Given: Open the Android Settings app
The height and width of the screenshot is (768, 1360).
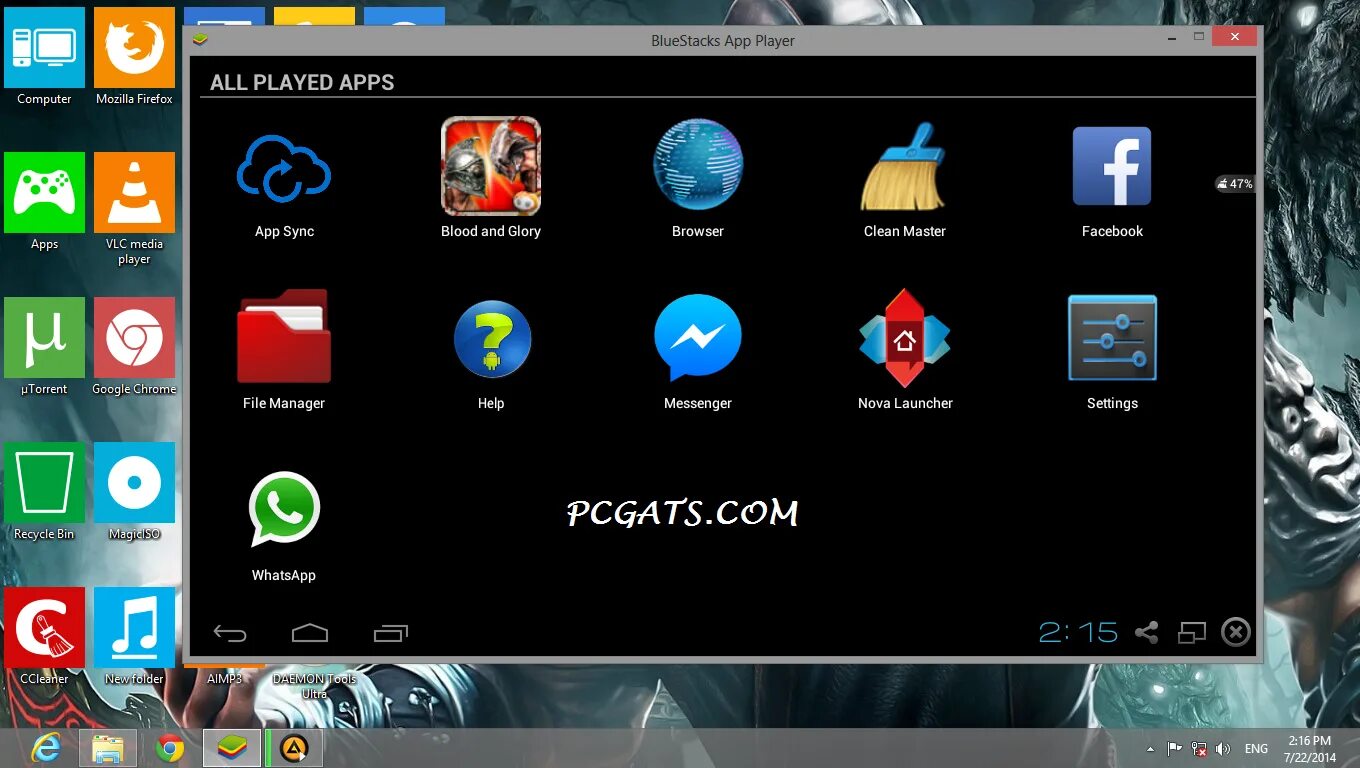Looking at the screenshot, I should 1112,338.
